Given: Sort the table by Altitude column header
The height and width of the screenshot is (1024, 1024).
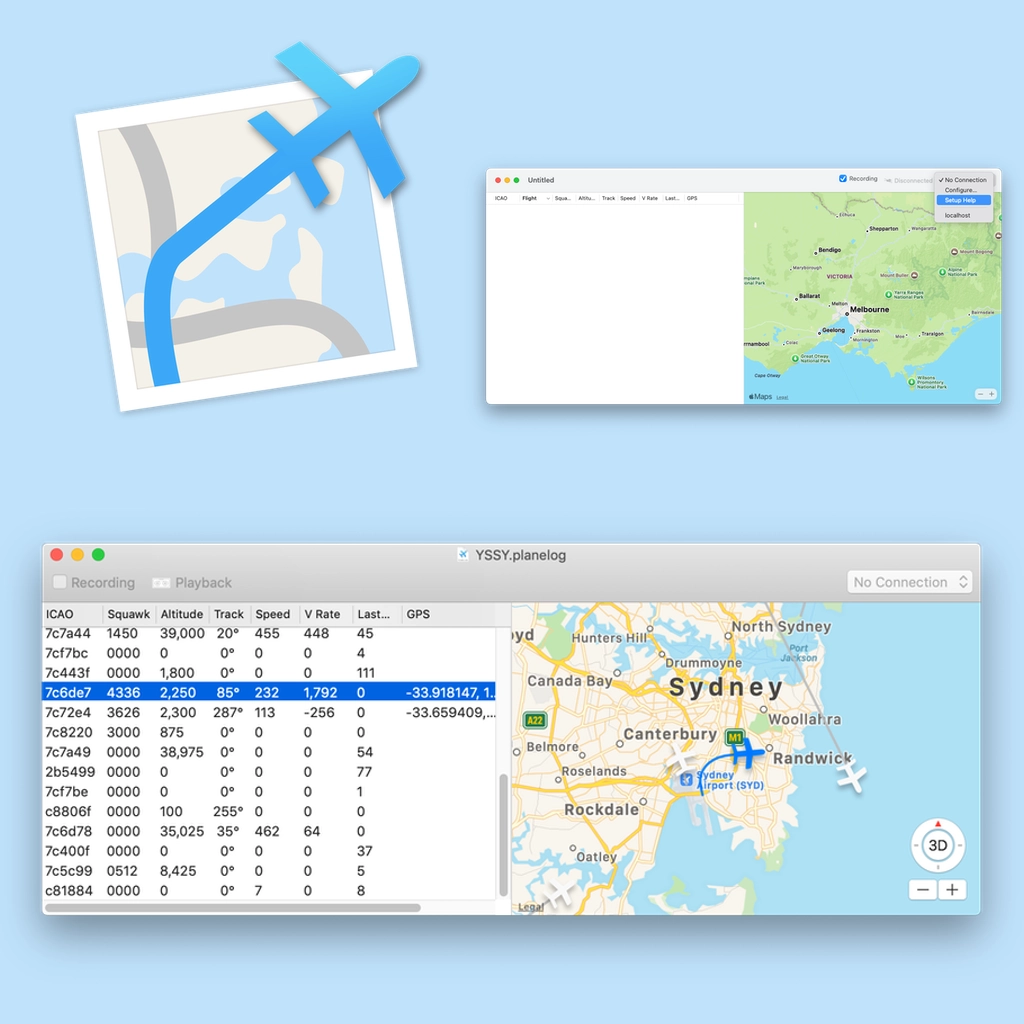Looking at the screenshot, I should coord(181,614).
